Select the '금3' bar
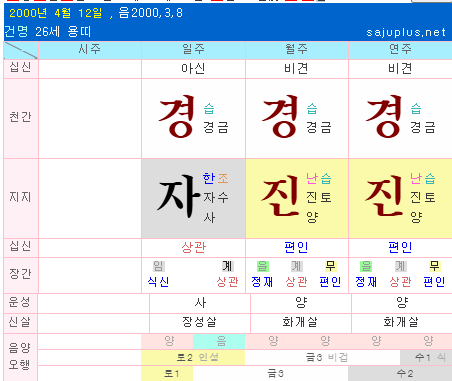This screenshot has height=381, width=452. tap(270, 373)
